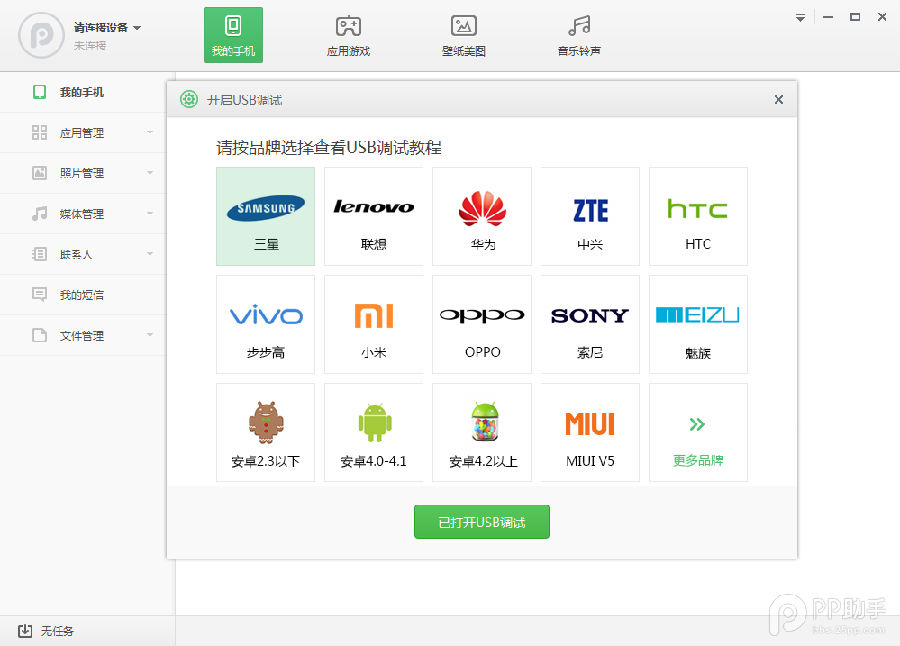Click the green 已打开USB调试 button
The width and height of the screenshot is (900, 646).
point(482,522)
